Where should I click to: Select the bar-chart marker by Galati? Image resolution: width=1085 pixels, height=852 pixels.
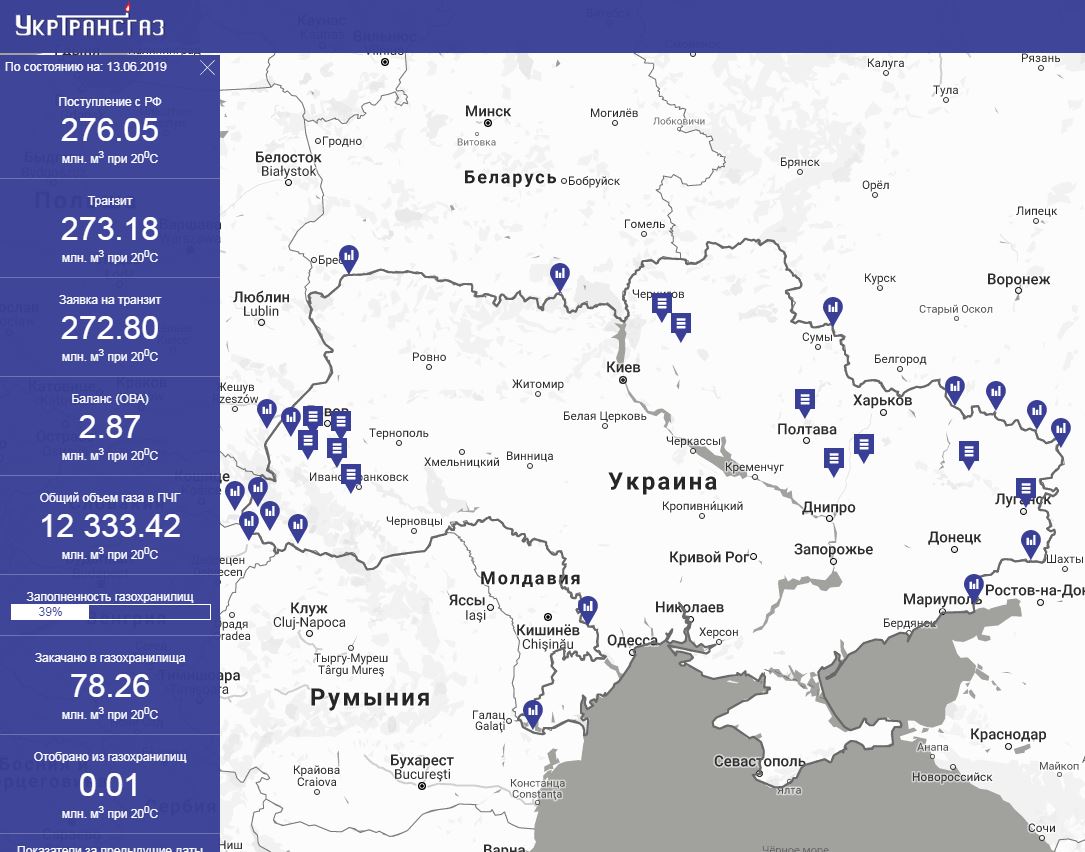pyautogui.click(x=532, y=713)
